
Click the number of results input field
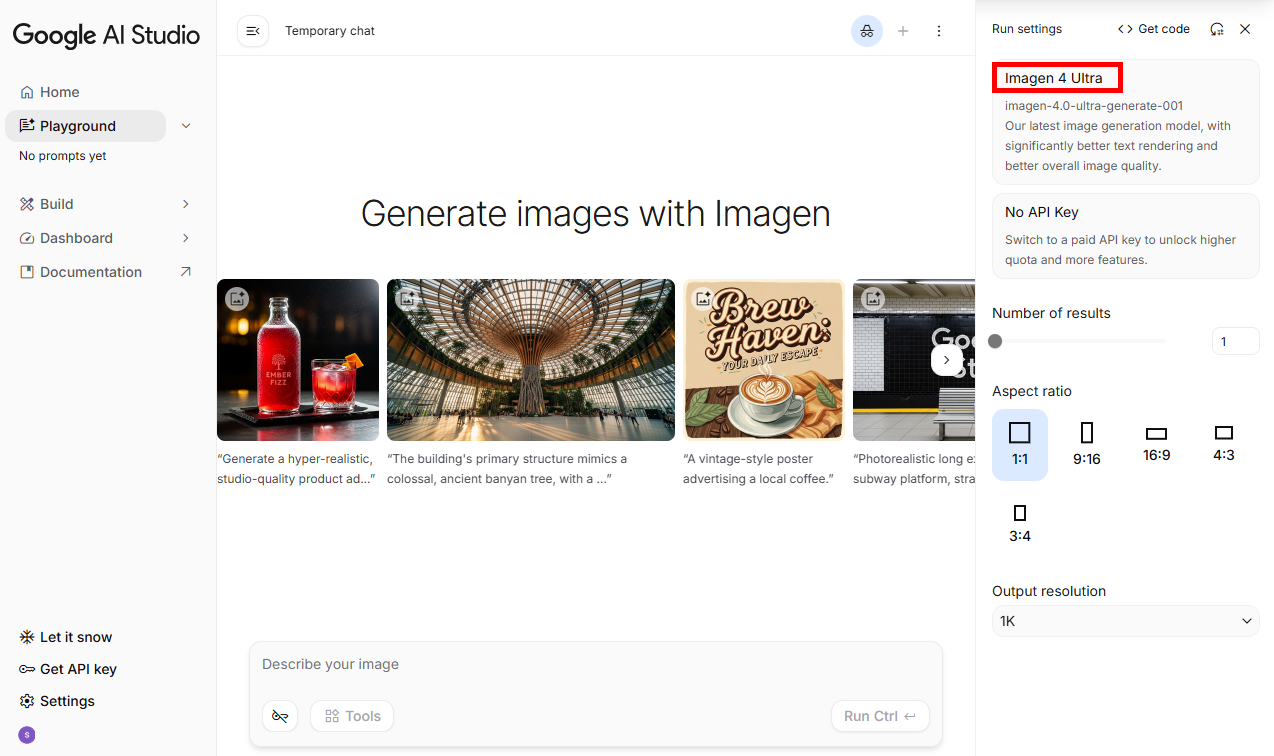point(1236,341)
